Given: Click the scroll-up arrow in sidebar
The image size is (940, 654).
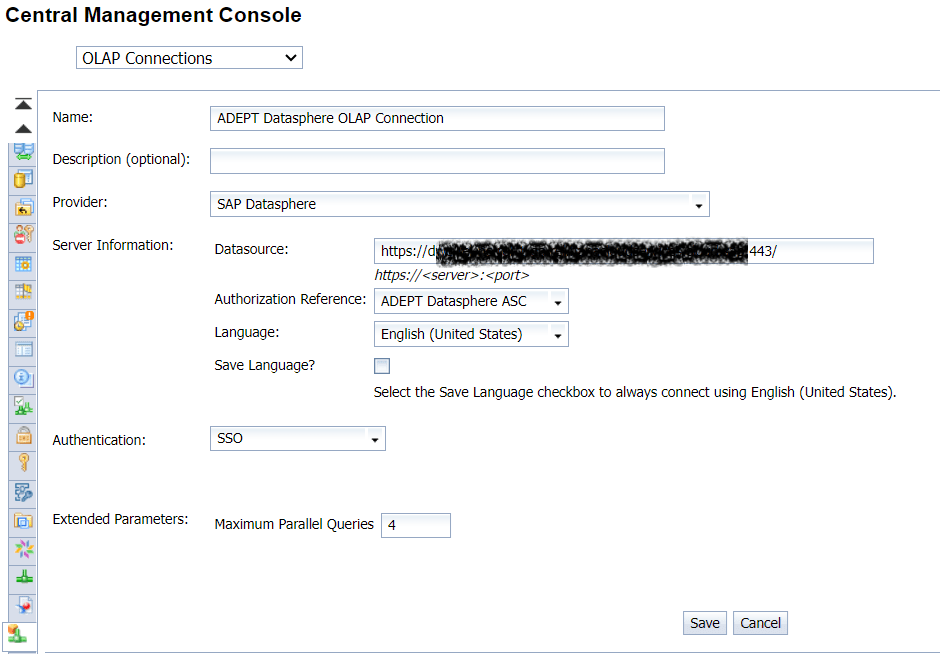Looking at the screenshot, I should (23, 129).
